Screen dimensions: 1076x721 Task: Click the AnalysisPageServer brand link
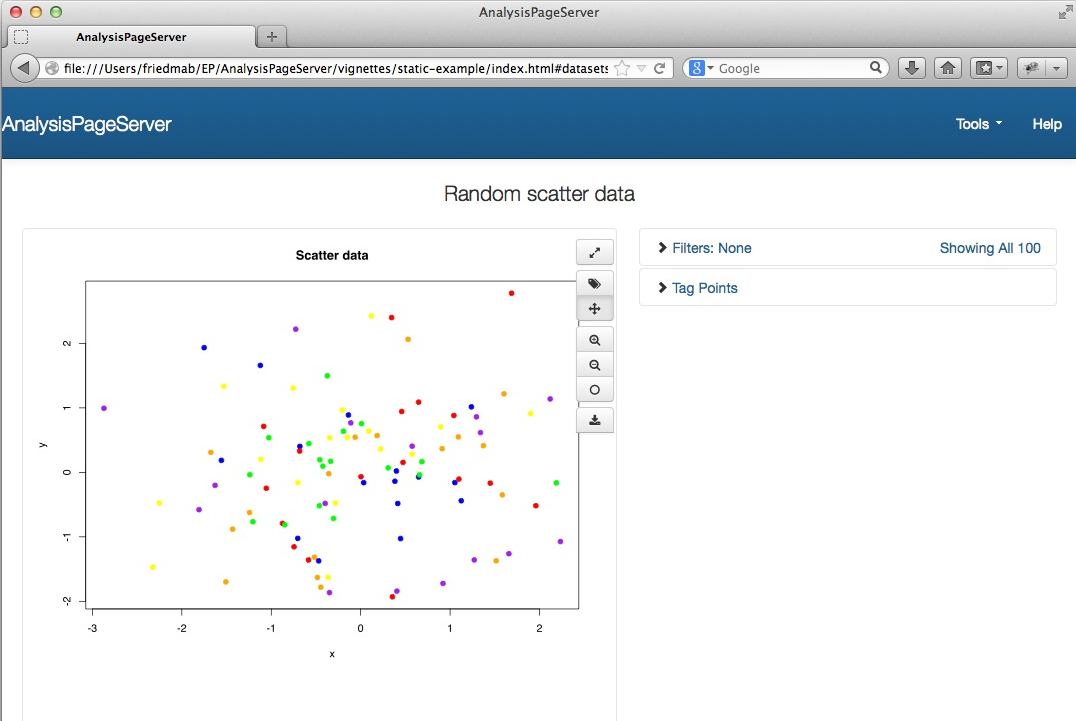pyautogui.click(x=87, y=124)
